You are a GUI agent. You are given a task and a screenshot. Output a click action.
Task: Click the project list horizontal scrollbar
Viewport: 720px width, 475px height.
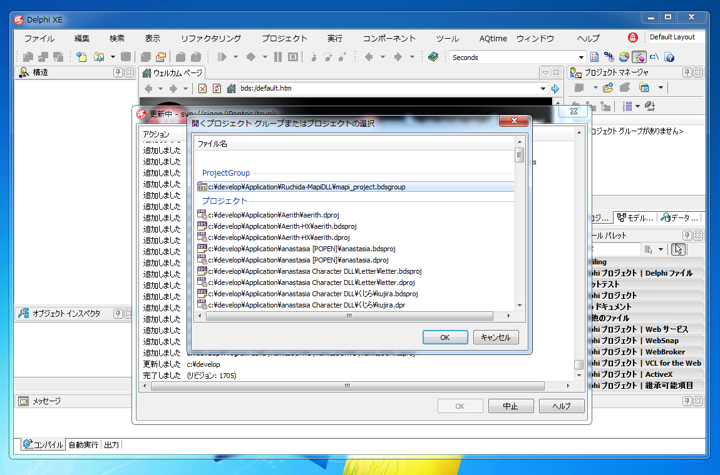click(349, 316)
